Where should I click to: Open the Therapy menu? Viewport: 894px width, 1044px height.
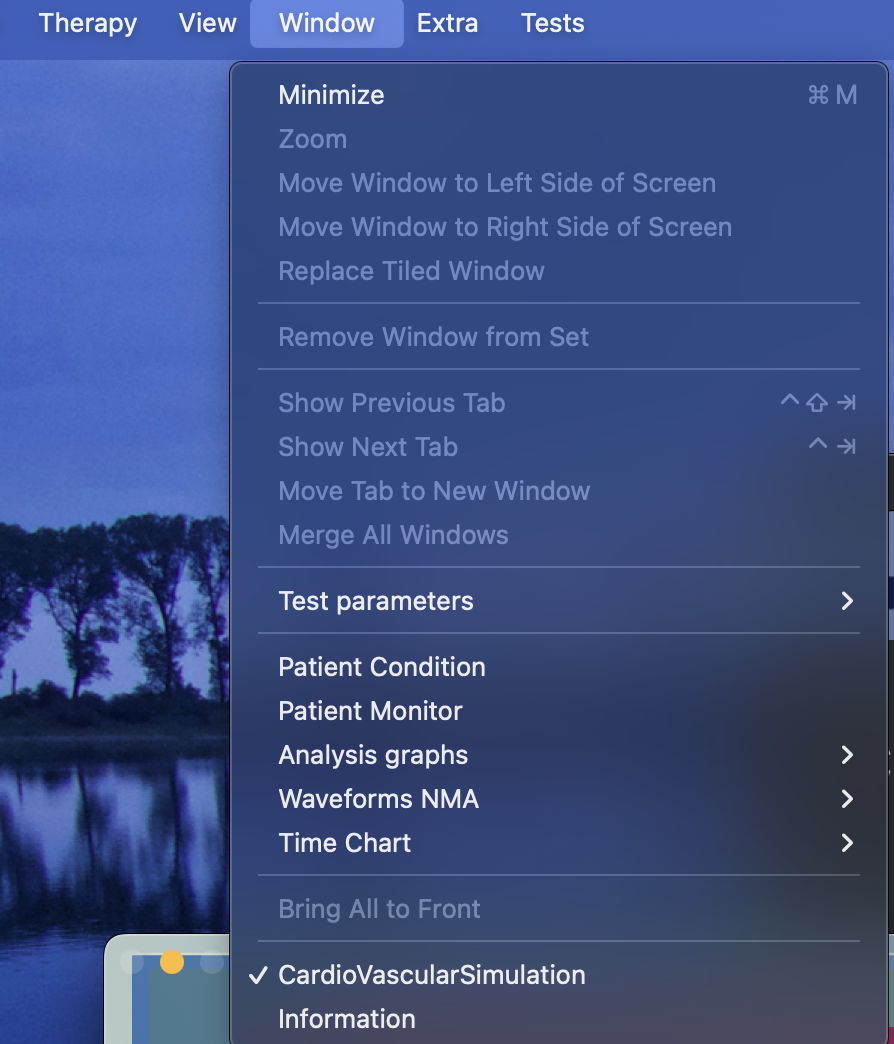click(x=88, y=23)
